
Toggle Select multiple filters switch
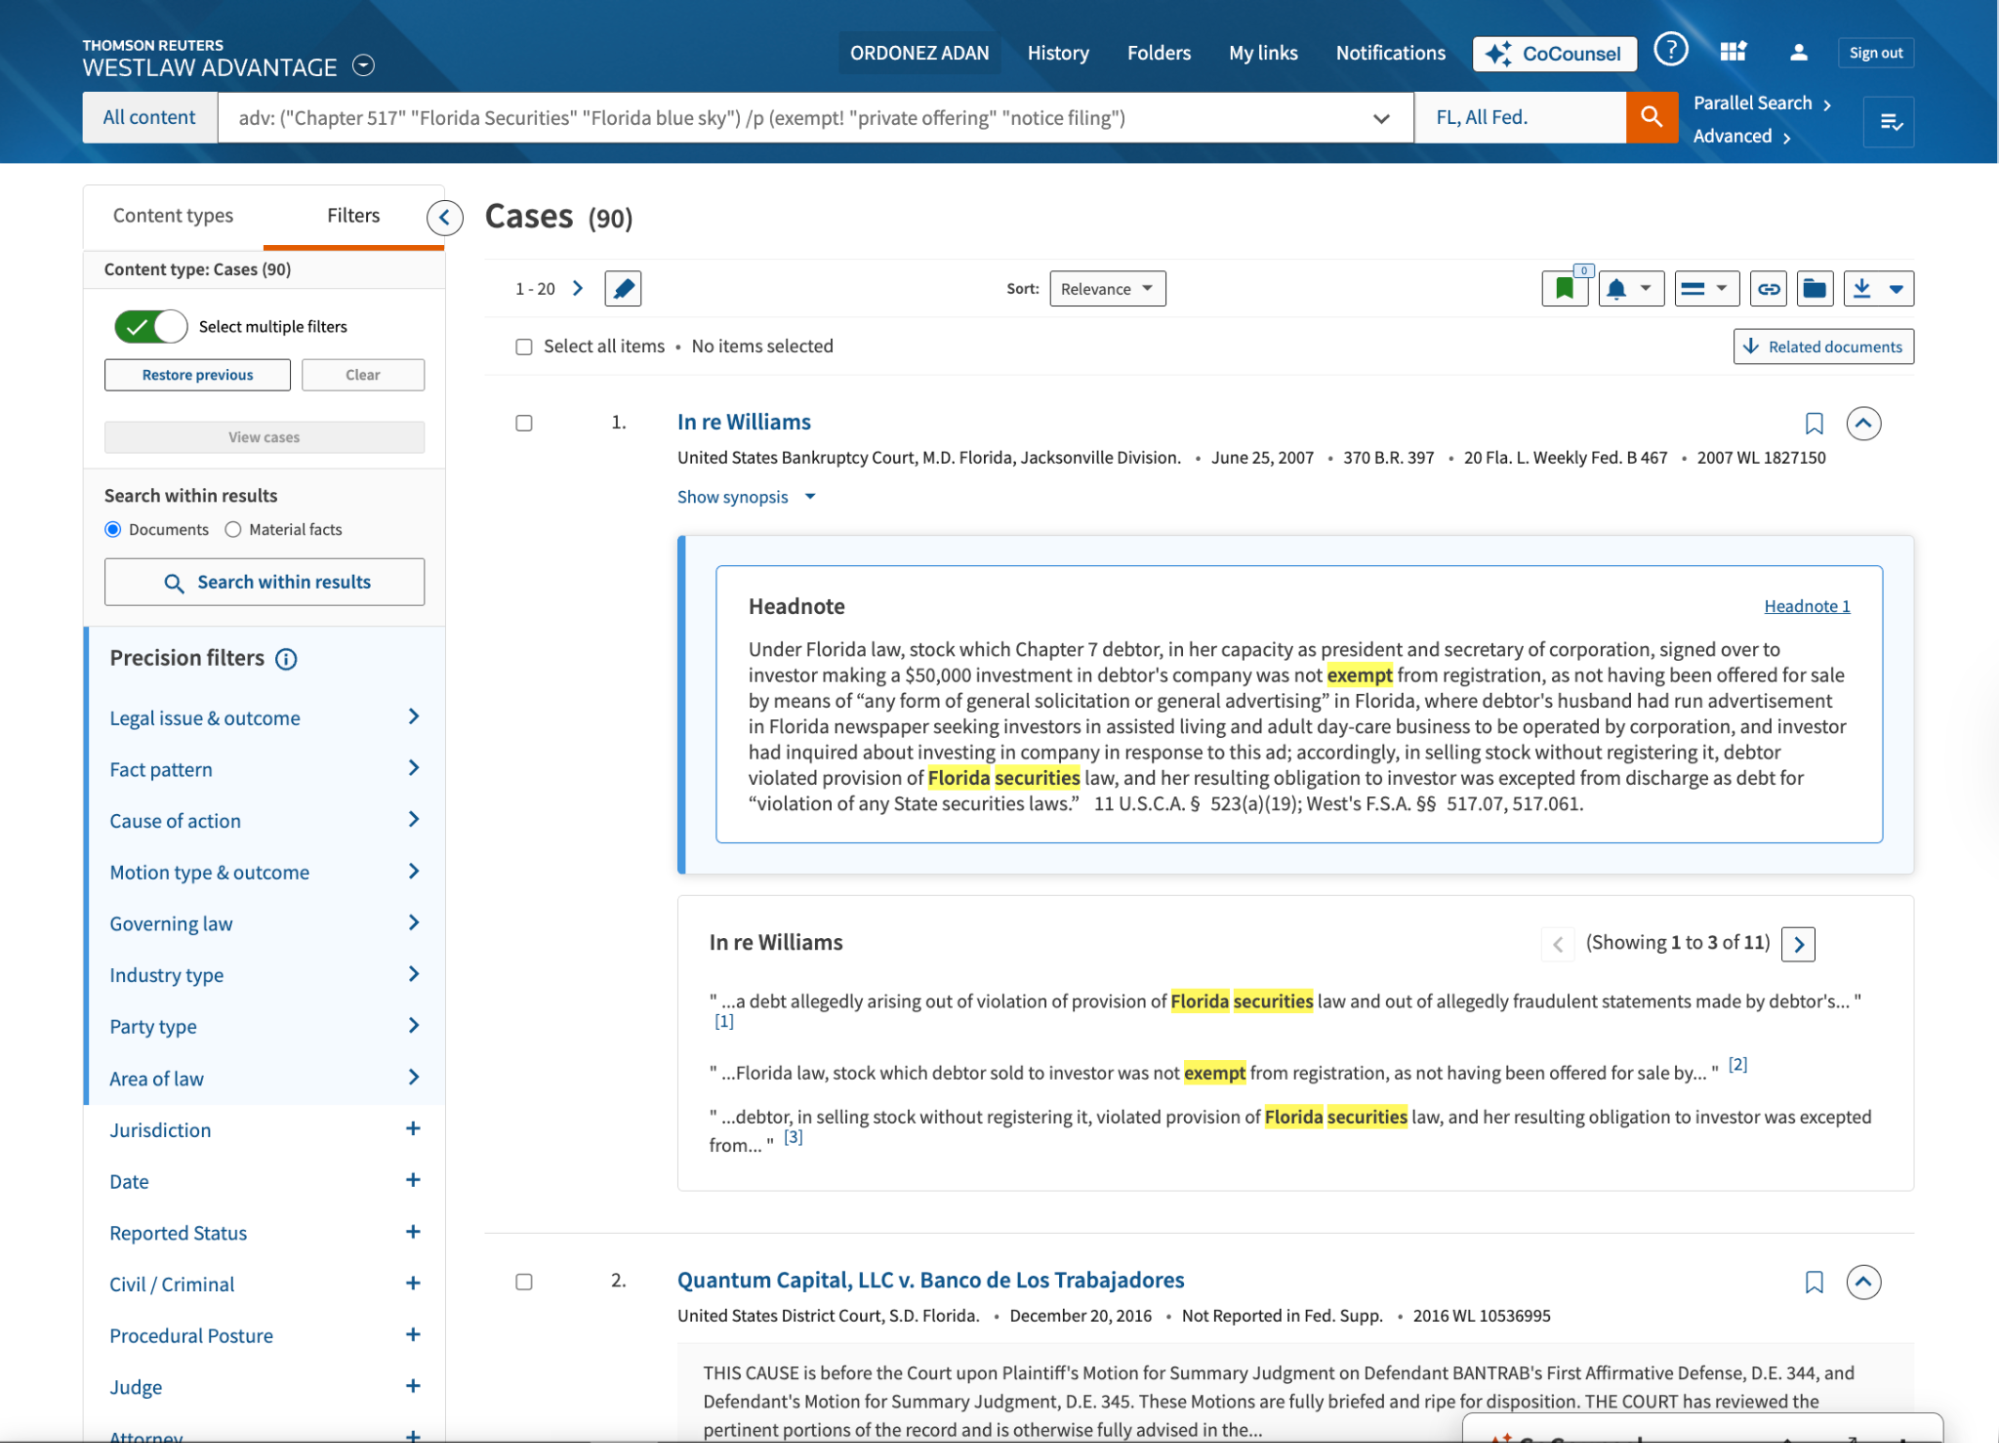(x=151, y=326)
